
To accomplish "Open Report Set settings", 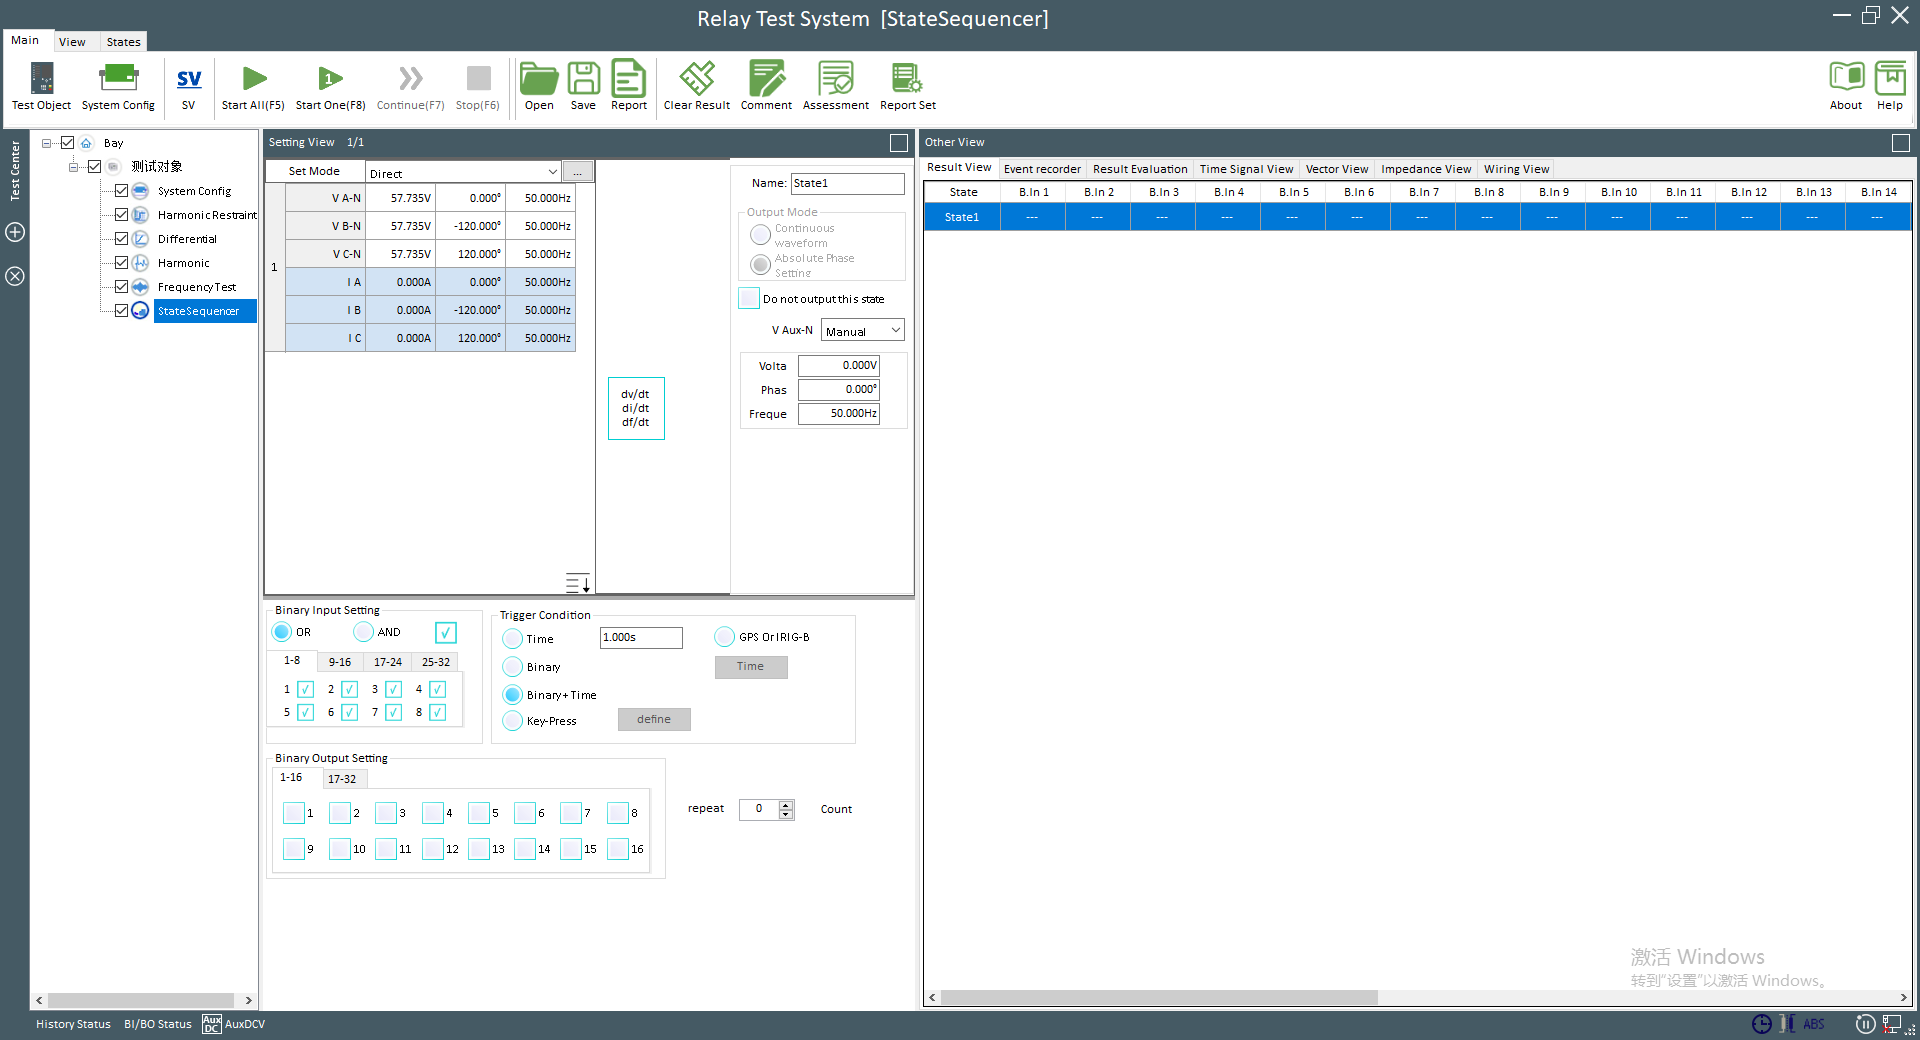I will pyautogui.click(x=907, y=86).
